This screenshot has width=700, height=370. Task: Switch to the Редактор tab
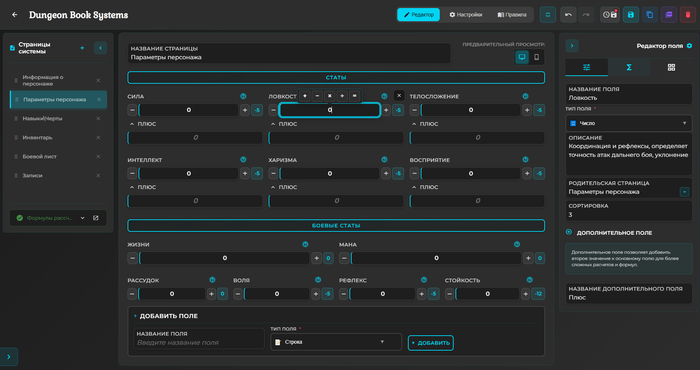418,15
